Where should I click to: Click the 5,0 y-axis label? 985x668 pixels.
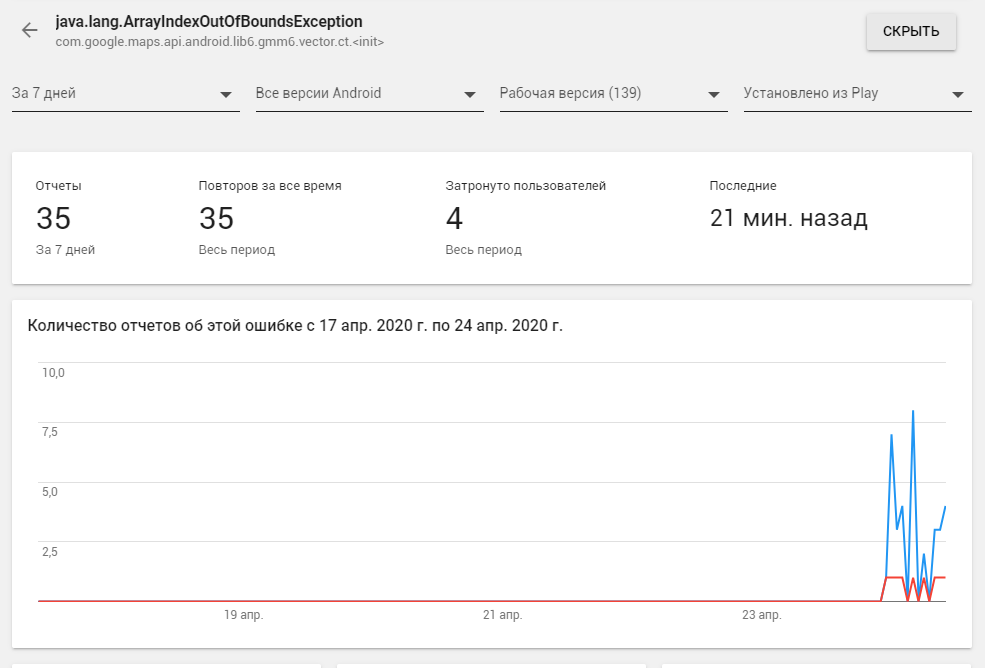[x=52, y=491]
